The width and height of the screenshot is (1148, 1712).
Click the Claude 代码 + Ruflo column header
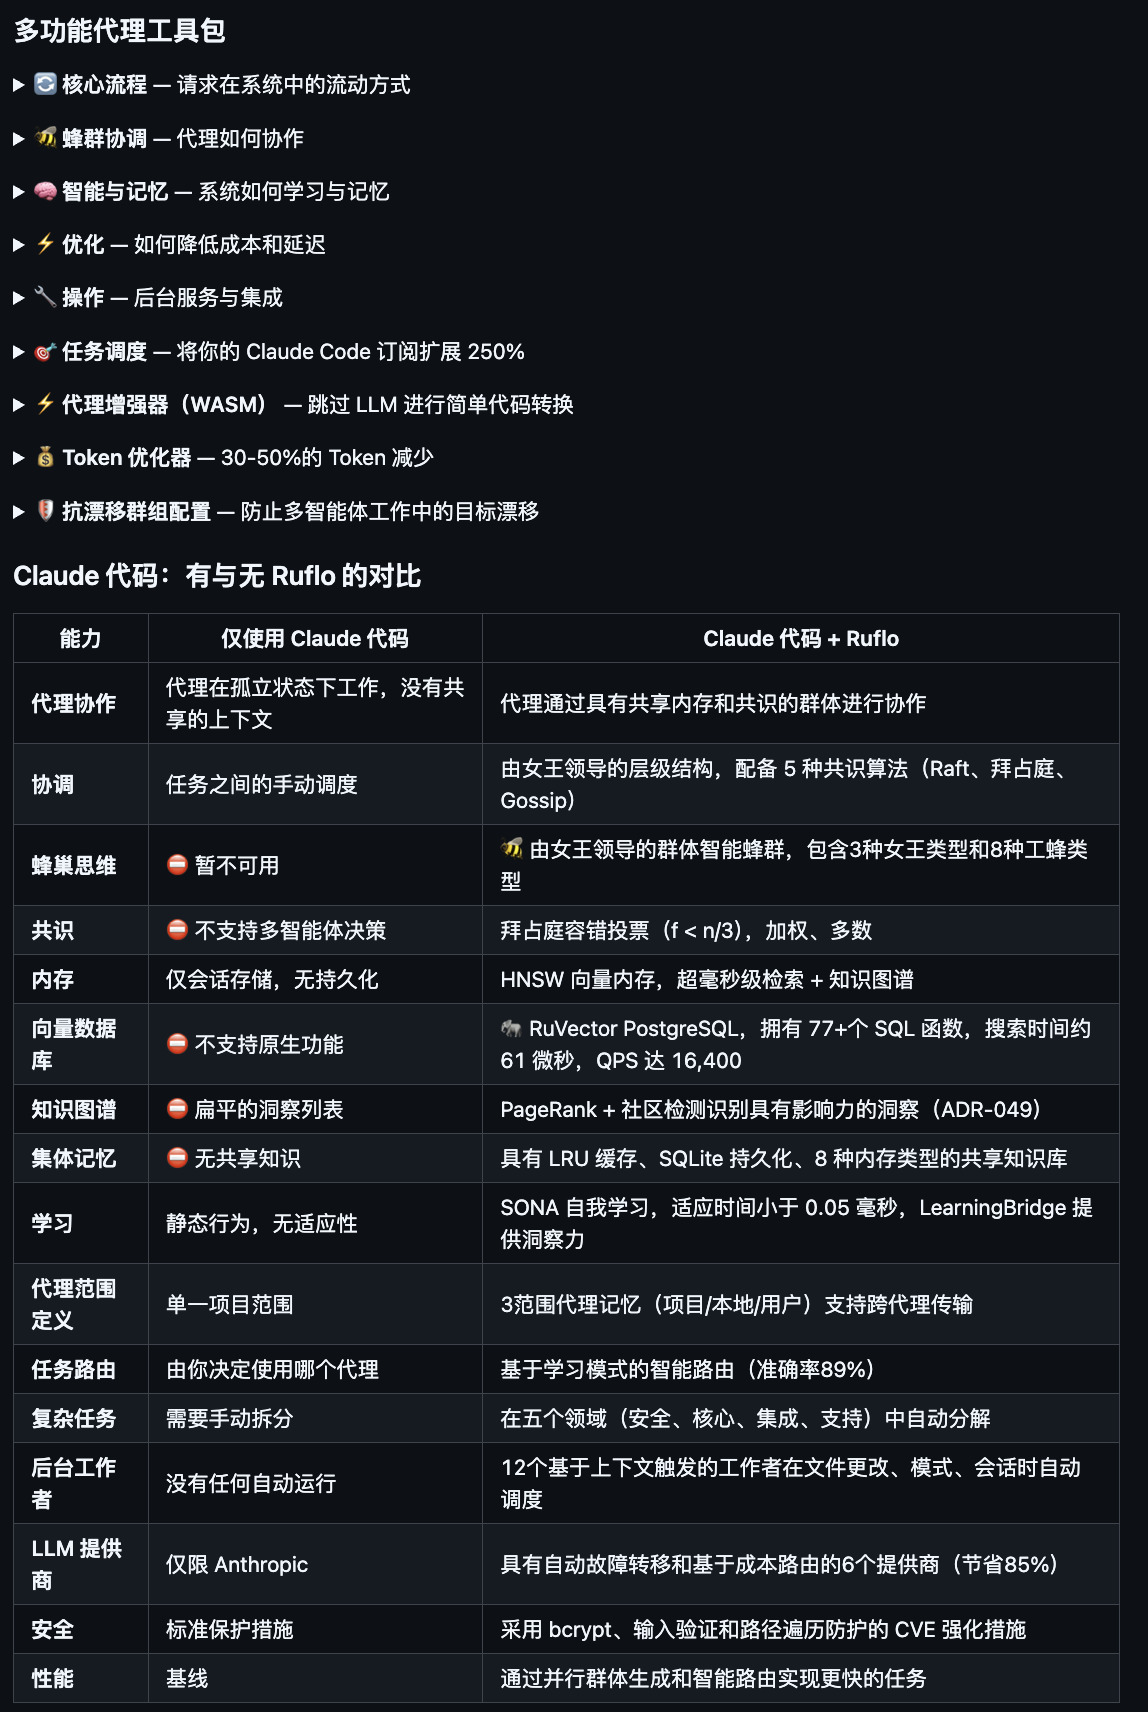coord(801,638)
